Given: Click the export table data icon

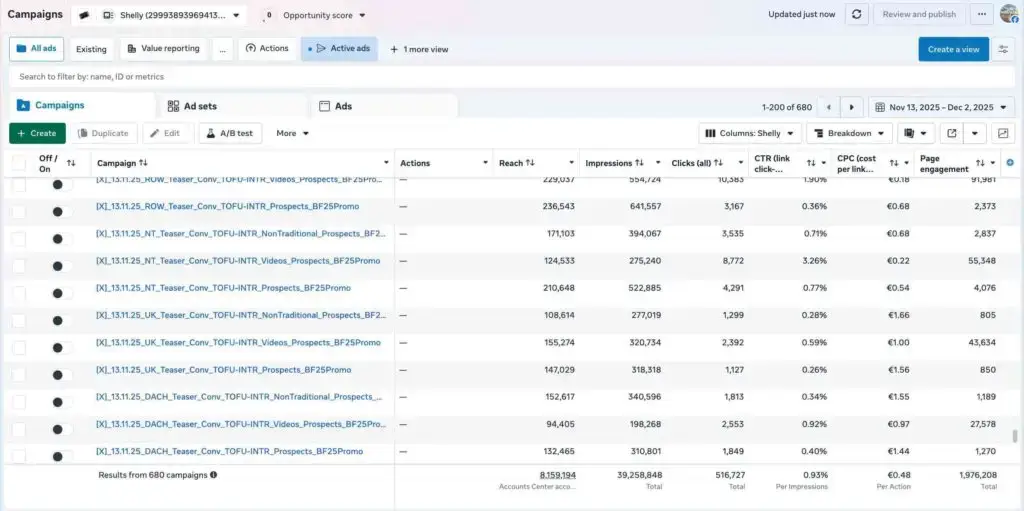Looking at the screenshot, I should tap(952, 133).
